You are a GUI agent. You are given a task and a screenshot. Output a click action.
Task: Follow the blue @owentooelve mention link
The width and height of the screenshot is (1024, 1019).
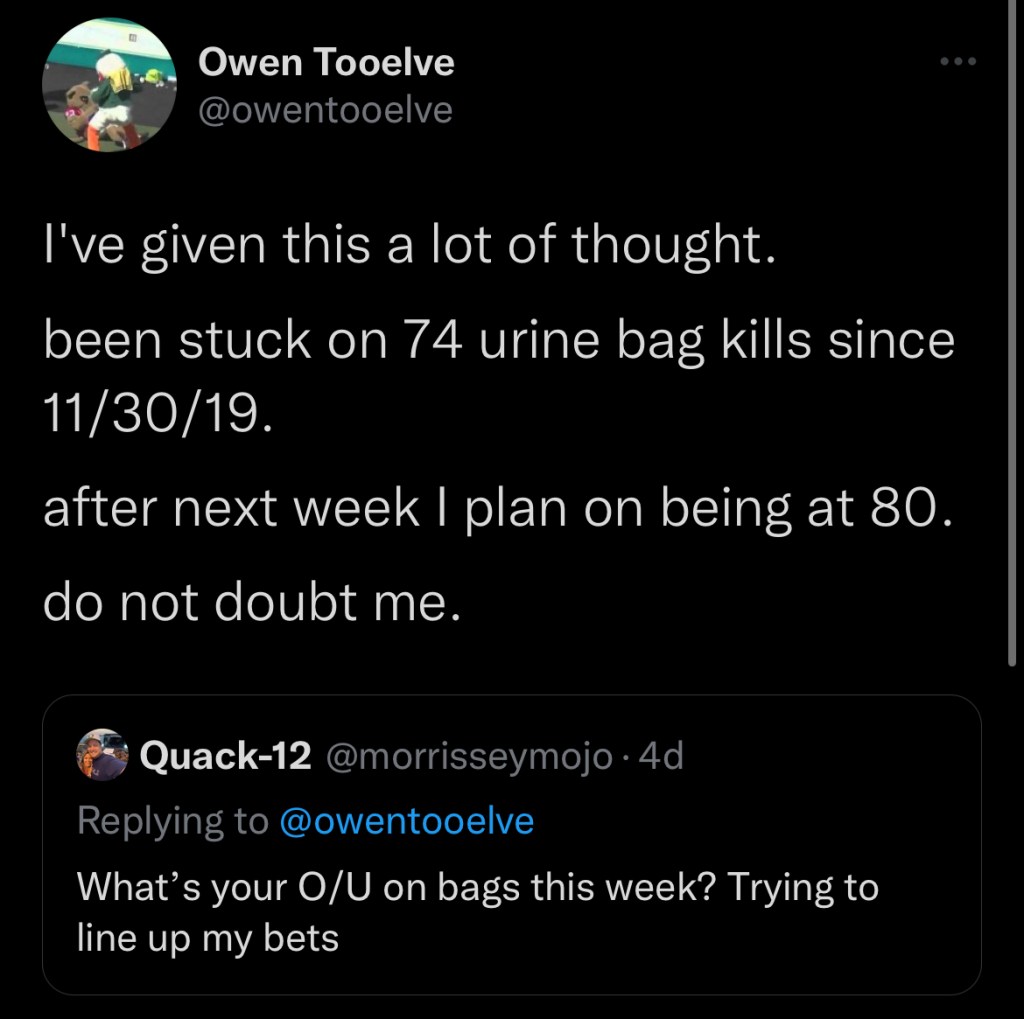point(406,821)
